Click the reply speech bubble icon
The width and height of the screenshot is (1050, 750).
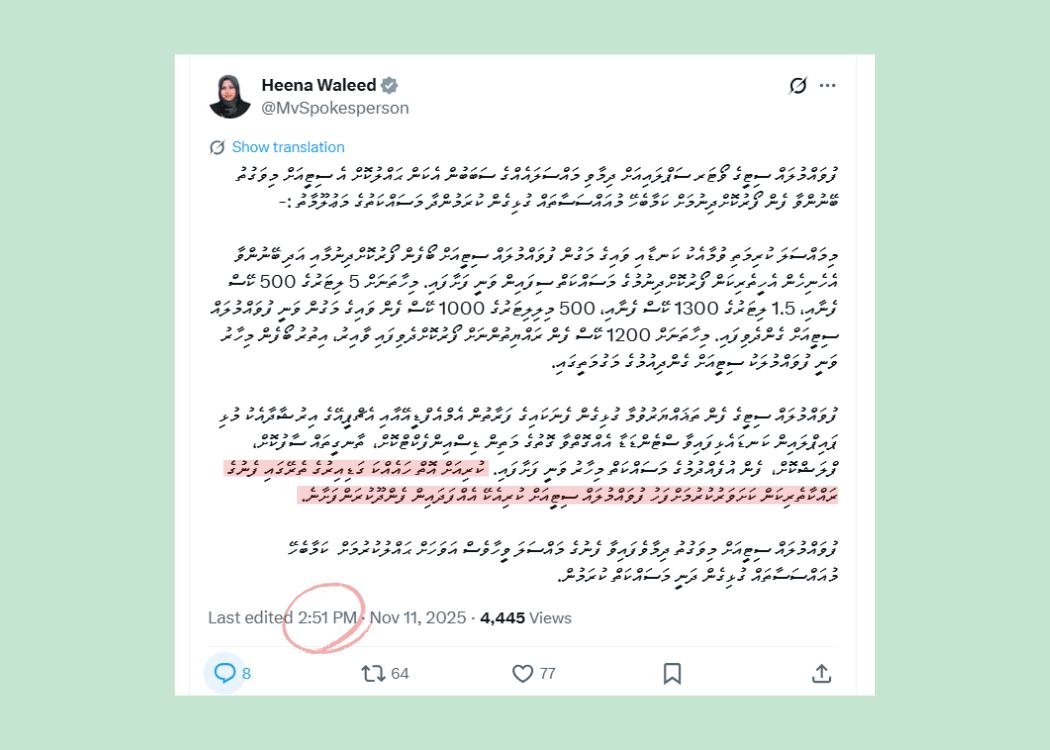(224, 673)
